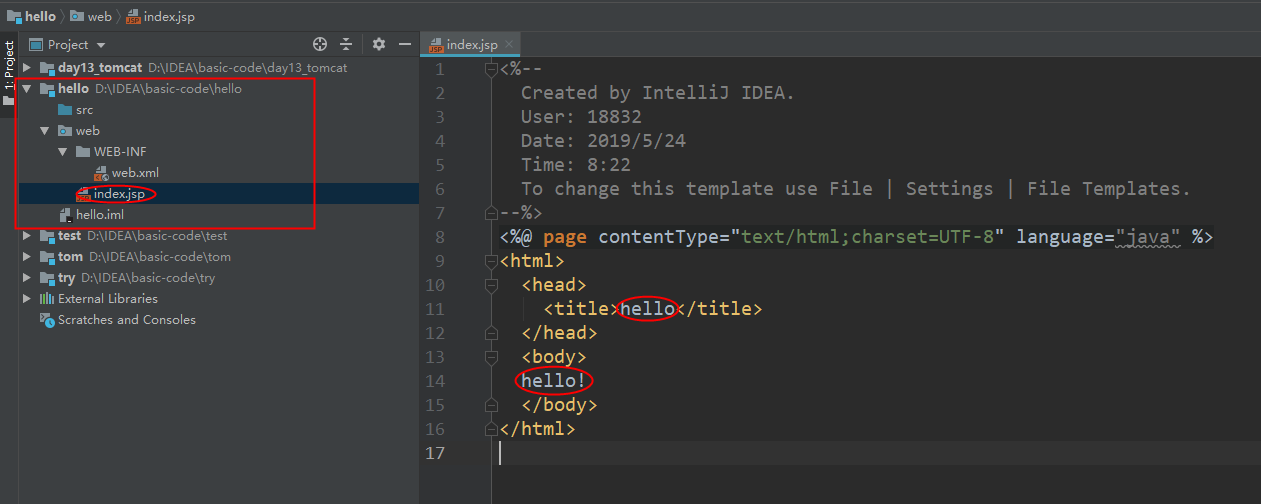
Task: Click the "java" language value
Action: 1148,237
